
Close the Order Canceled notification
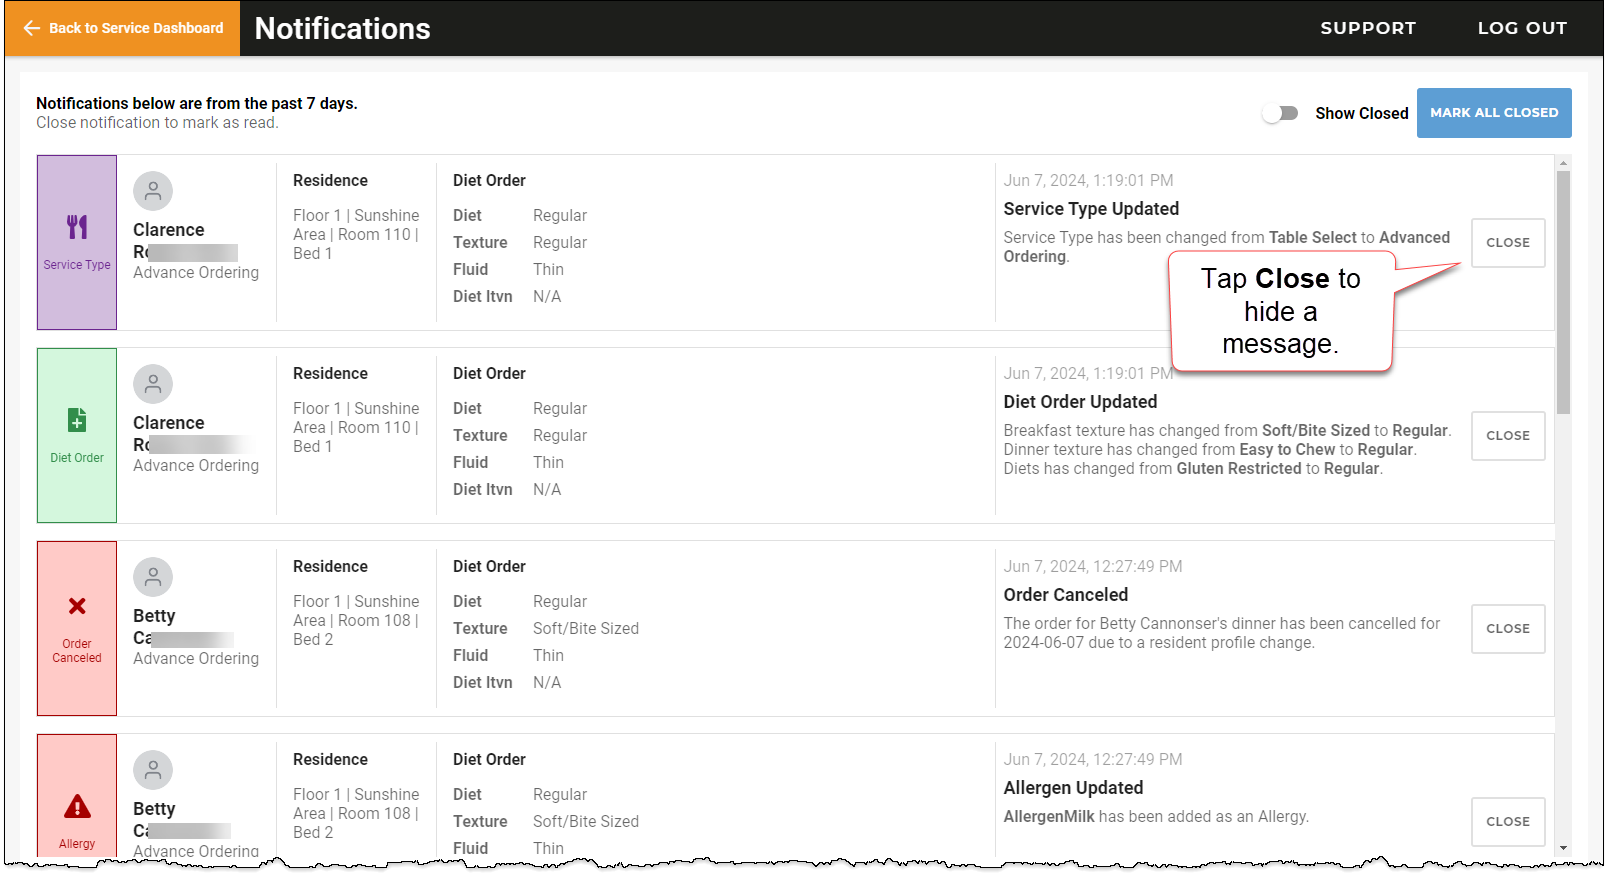click(x=1508, y=629)
